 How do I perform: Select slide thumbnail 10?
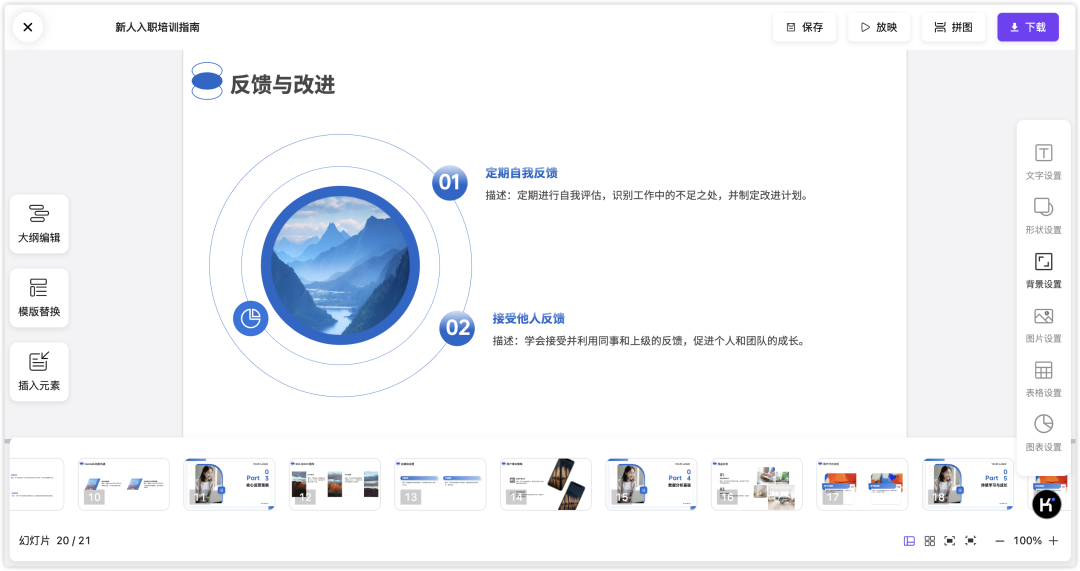(124, 484)
